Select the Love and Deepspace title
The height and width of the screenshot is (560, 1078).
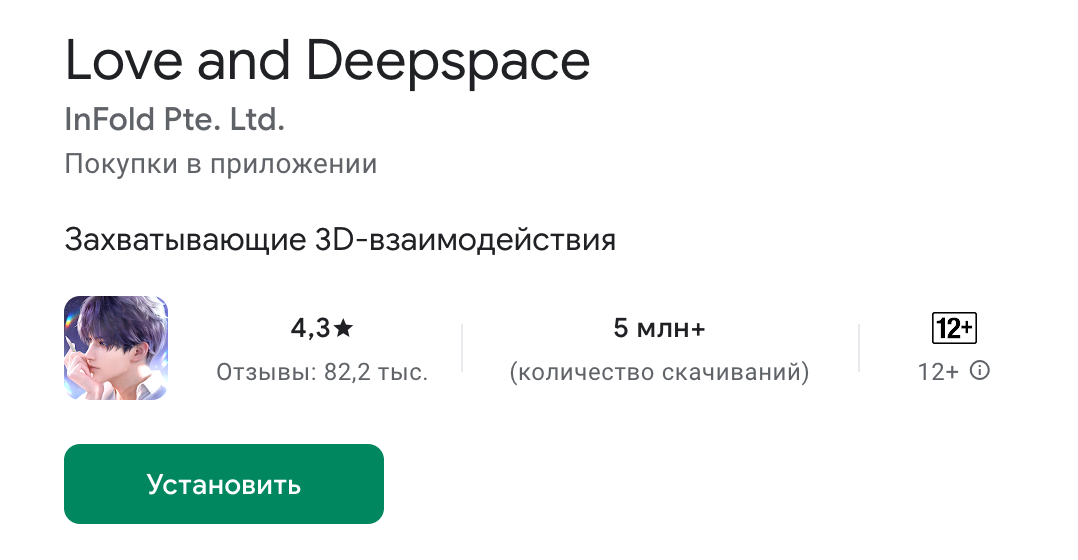coord(327,61)
